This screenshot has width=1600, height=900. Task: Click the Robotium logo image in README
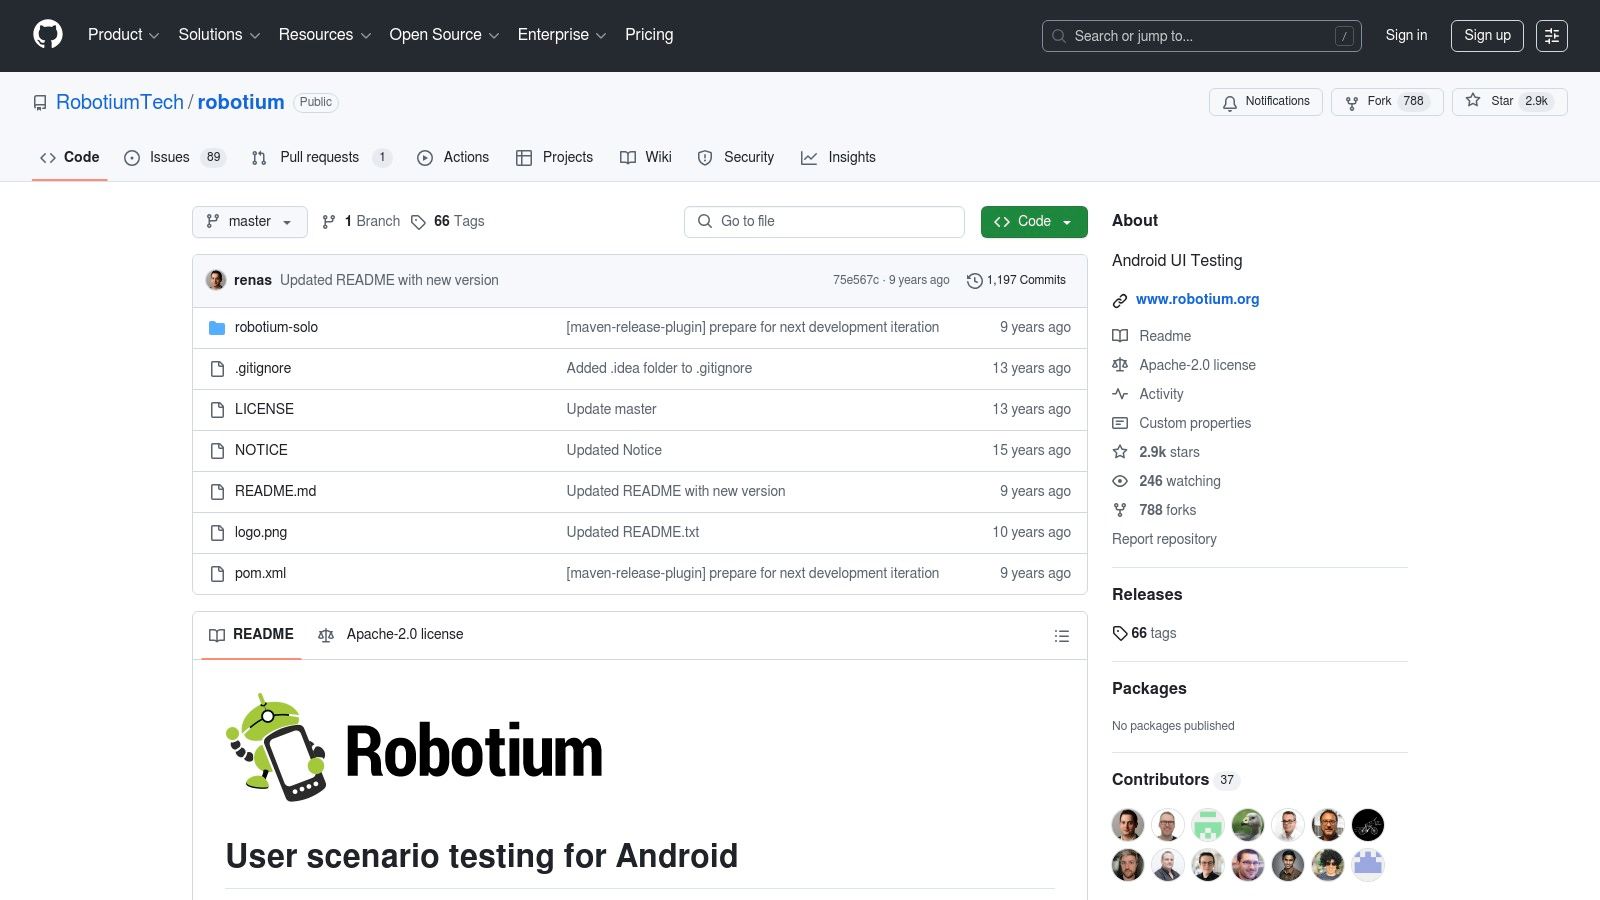click(414, 748)
